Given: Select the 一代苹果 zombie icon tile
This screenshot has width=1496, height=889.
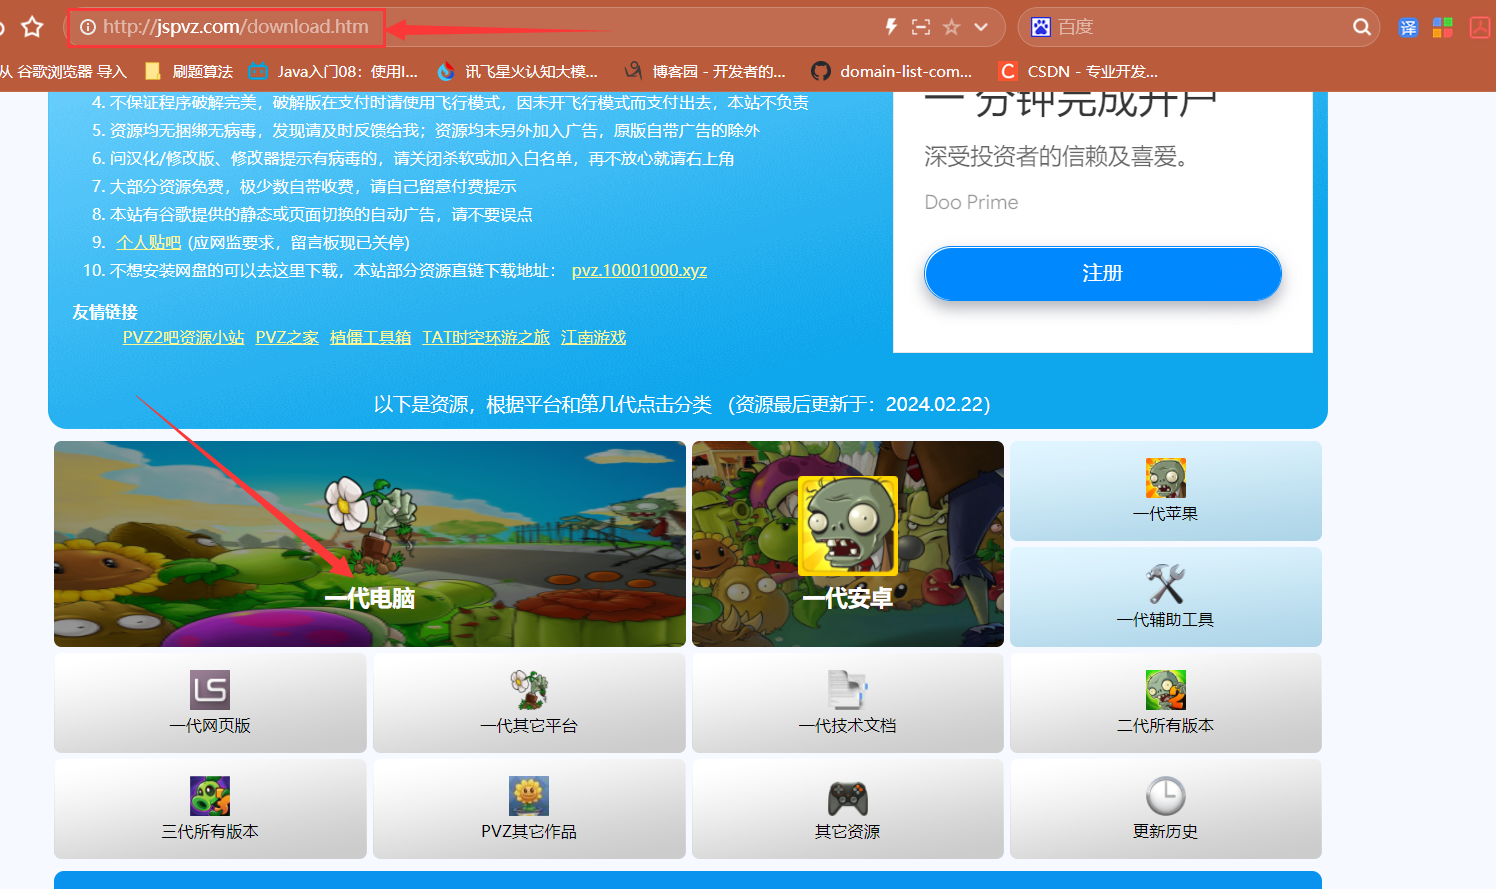Looking at the screenshot, I should point(1166,491).
